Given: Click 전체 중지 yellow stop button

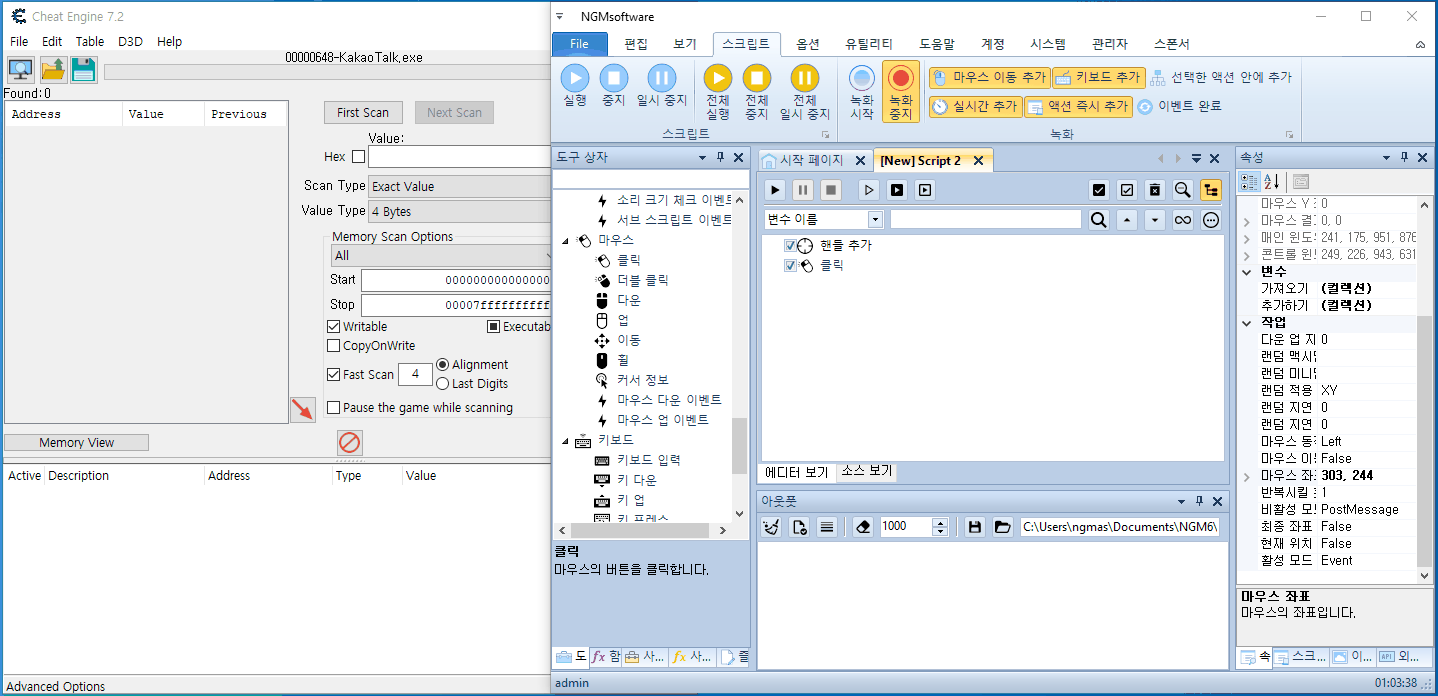Looking at the screenshot, I should click(x=757, y=92).
